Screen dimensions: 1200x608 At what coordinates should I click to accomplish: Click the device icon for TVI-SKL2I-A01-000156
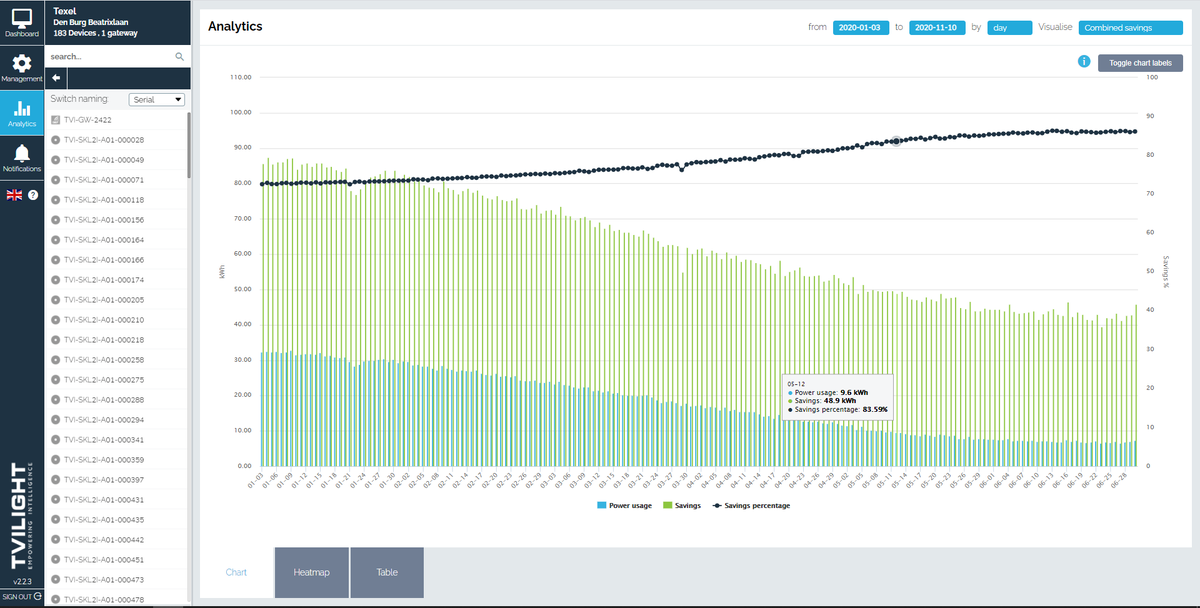pos(55,220)
